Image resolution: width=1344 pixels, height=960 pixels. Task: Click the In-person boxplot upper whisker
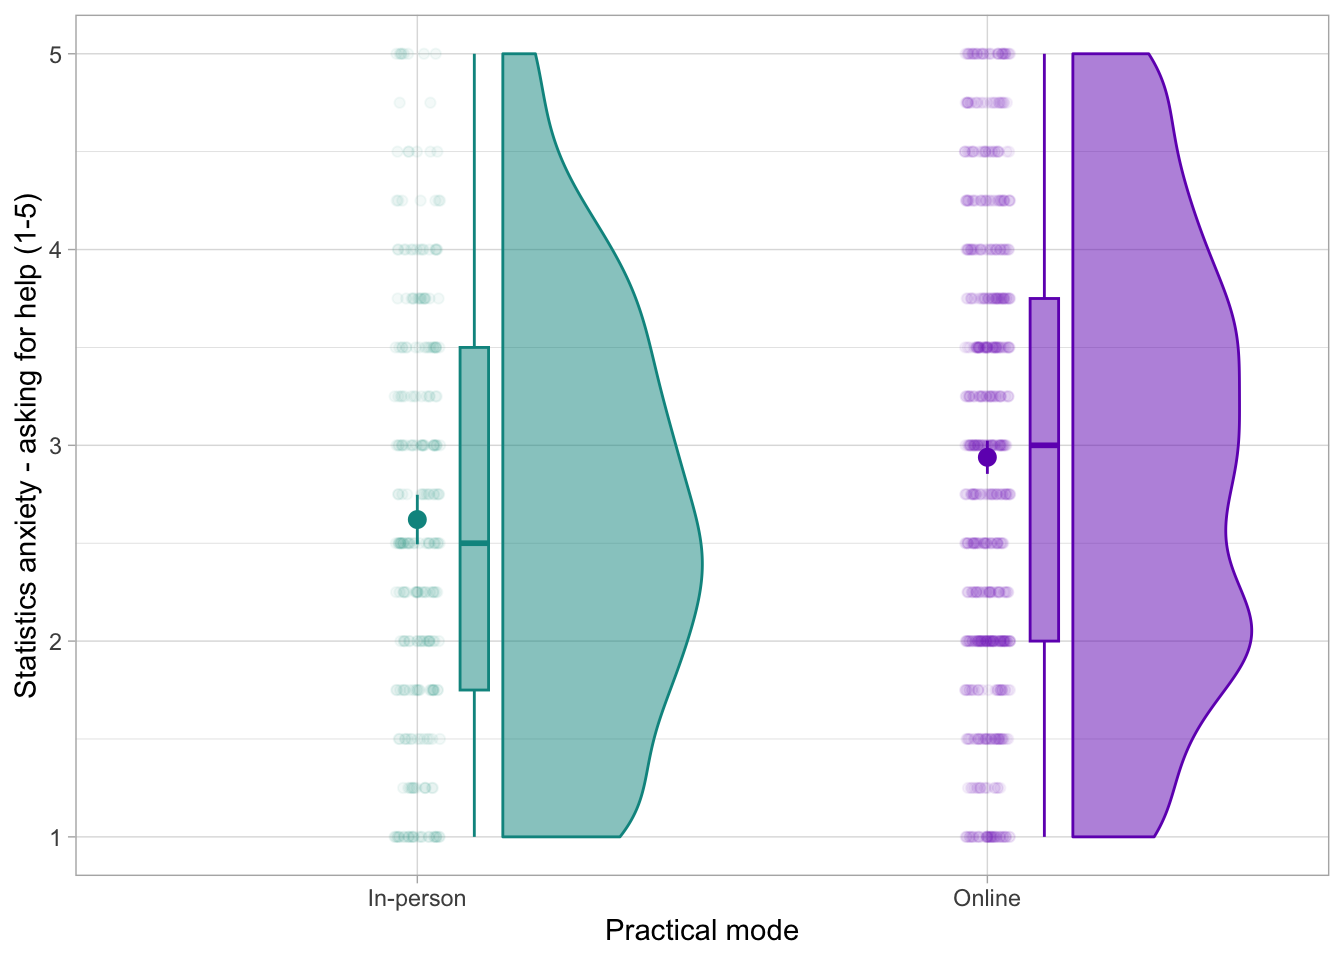coord(474,200)
